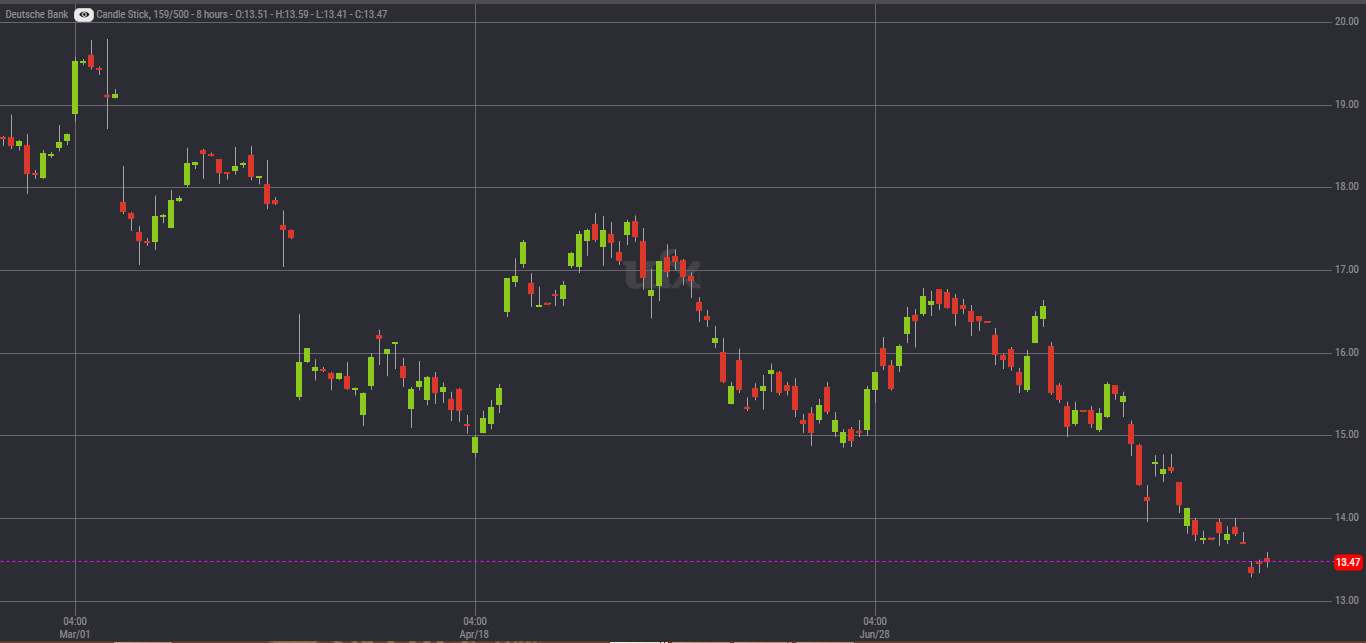Click the 17.00 price axis label
Image resolution: width=1366 pixels, height=643 pixels.
tap(1347, 270)
